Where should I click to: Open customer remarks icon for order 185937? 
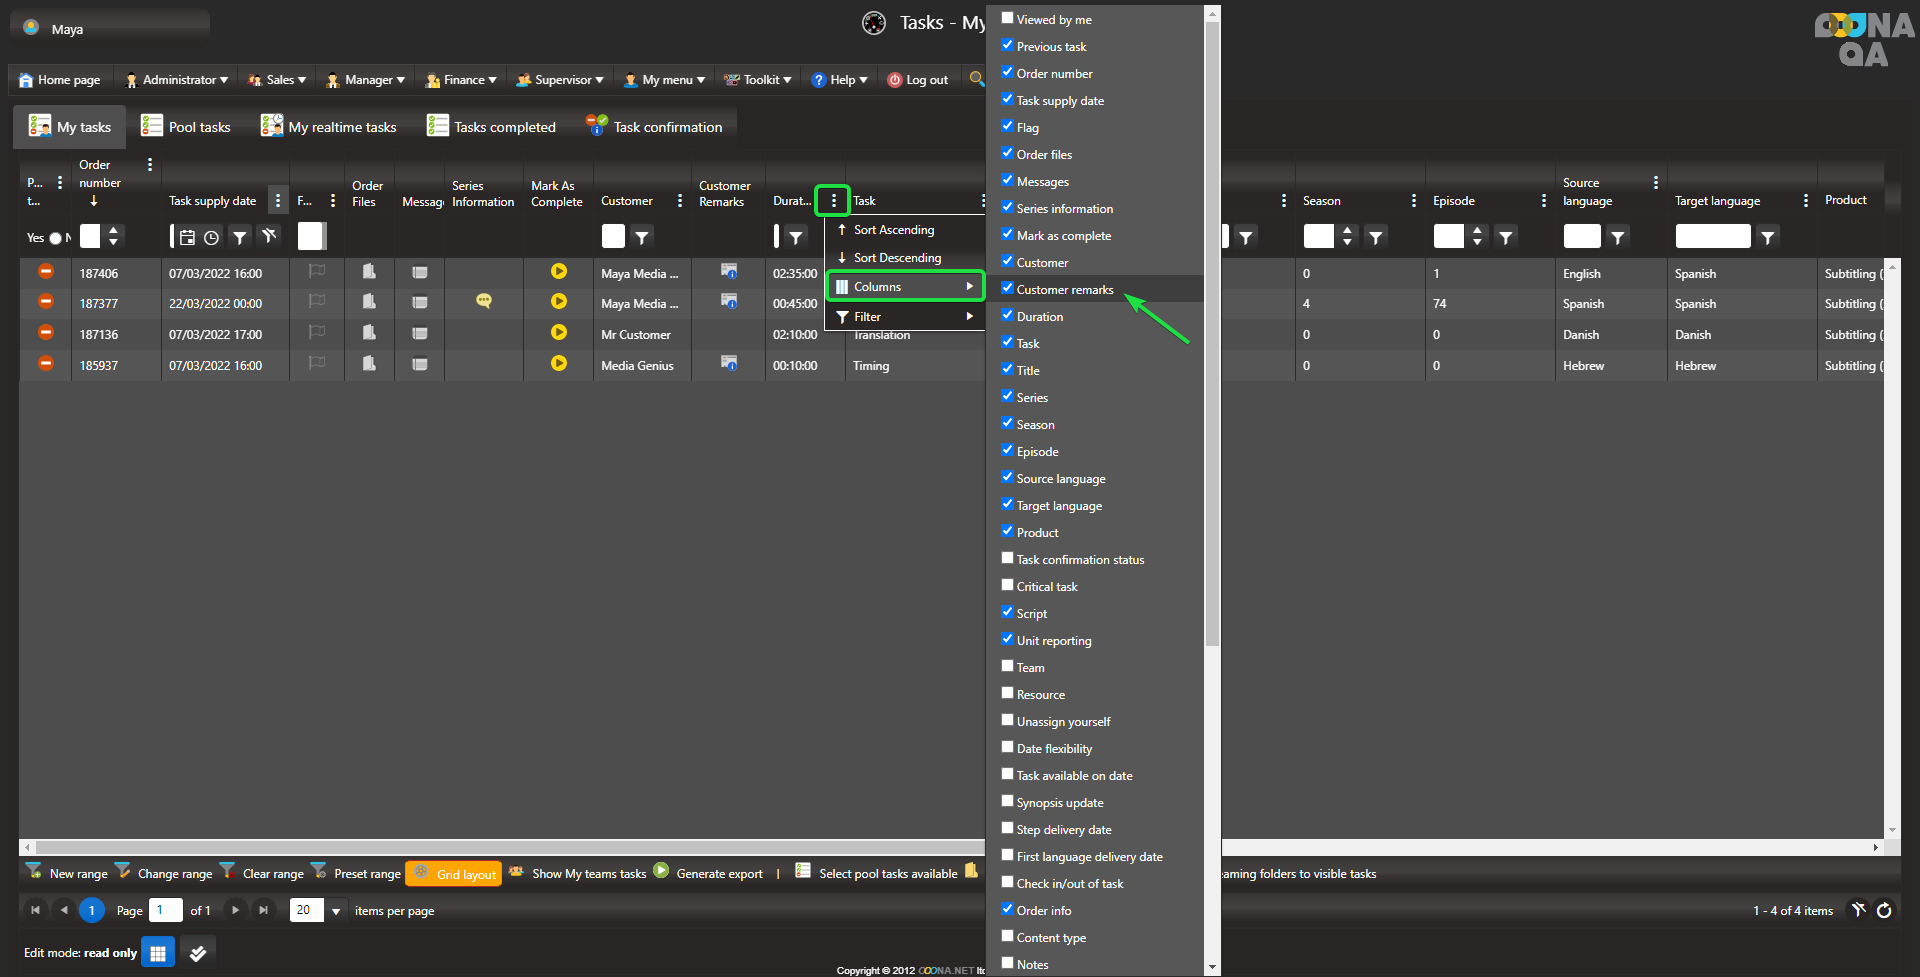[729, 364]
